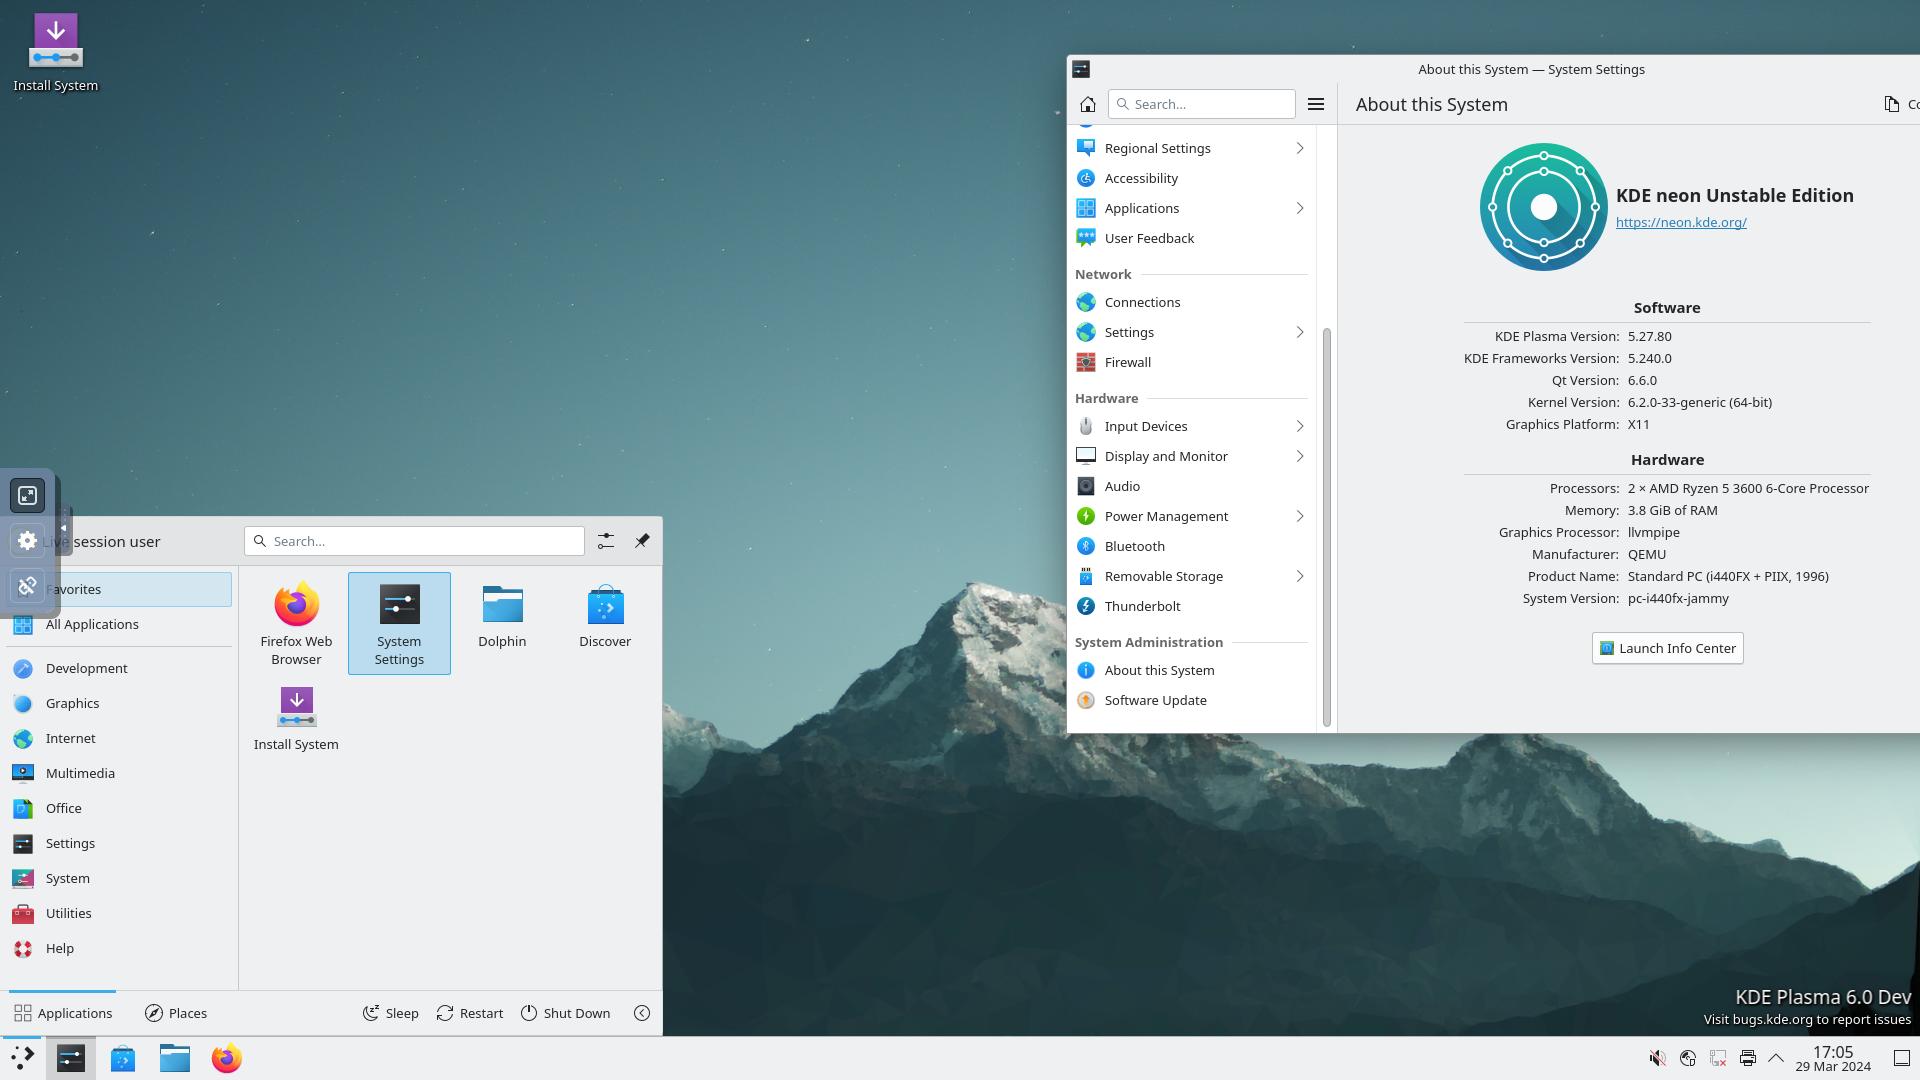Click the application launcher button on taskbar
This screenshot has height=1080, width=1920.
point(21,1058)
